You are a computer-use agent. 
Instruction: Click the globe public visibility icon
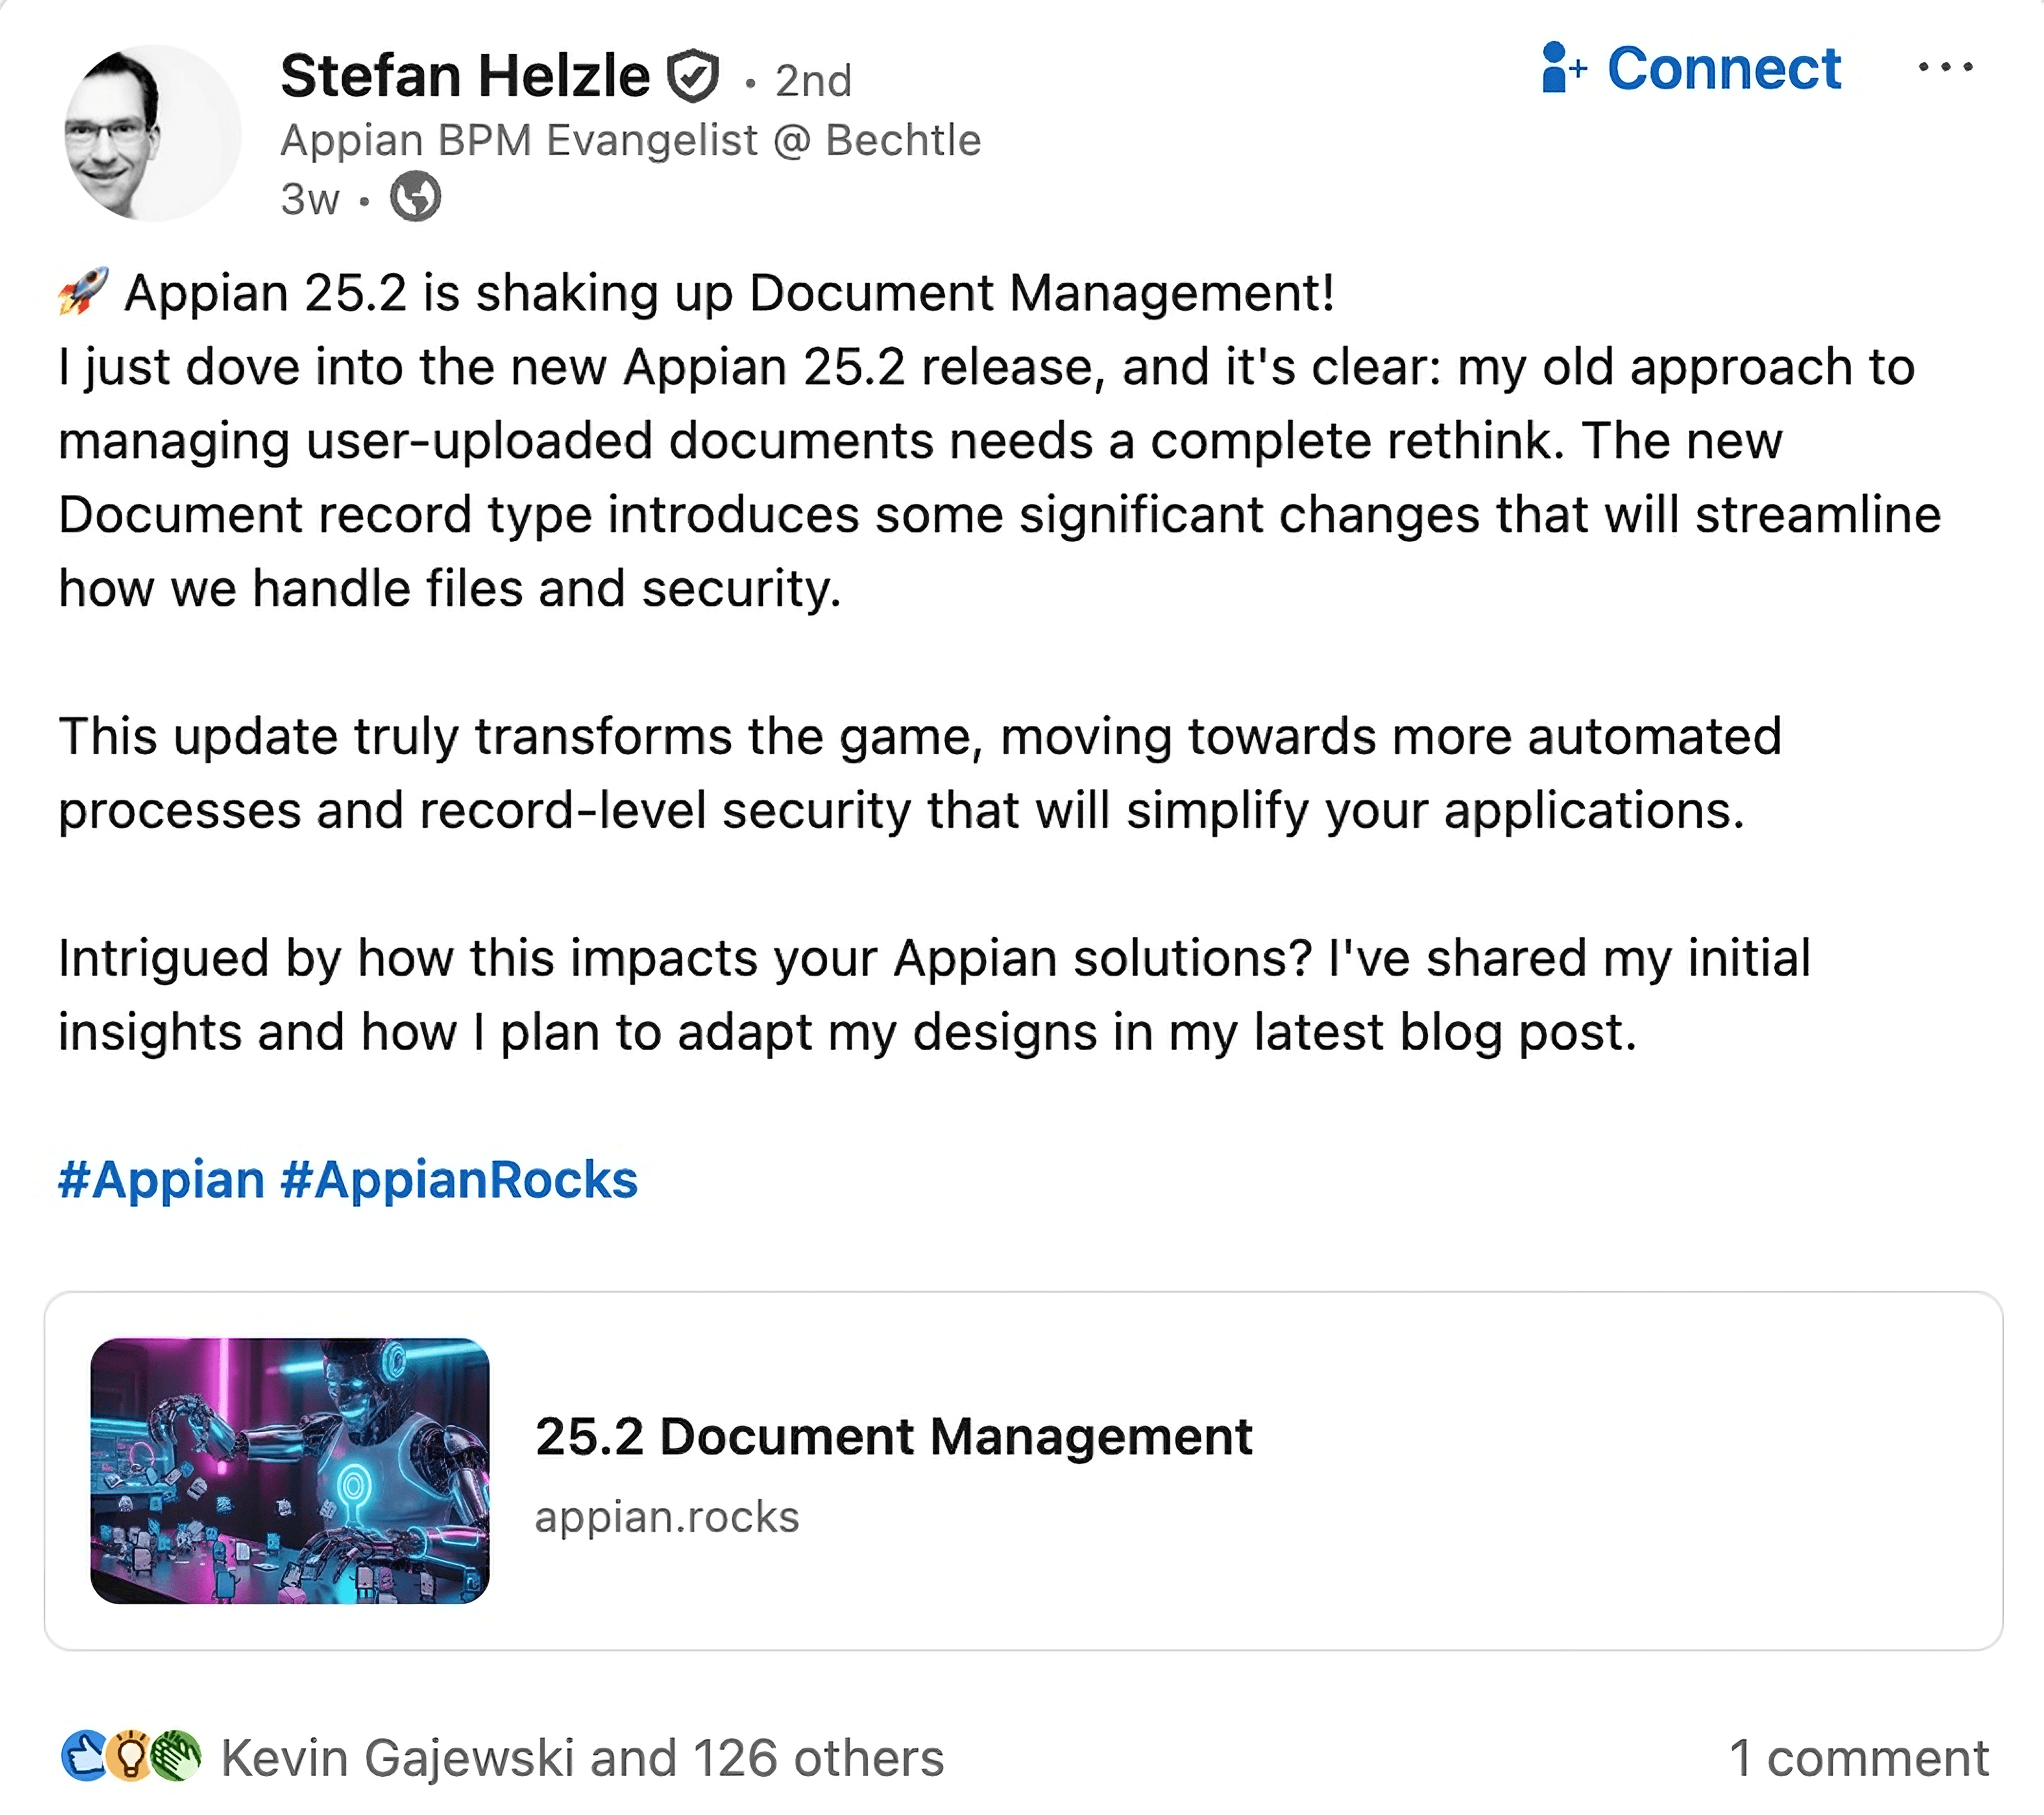tap(415, 197)
